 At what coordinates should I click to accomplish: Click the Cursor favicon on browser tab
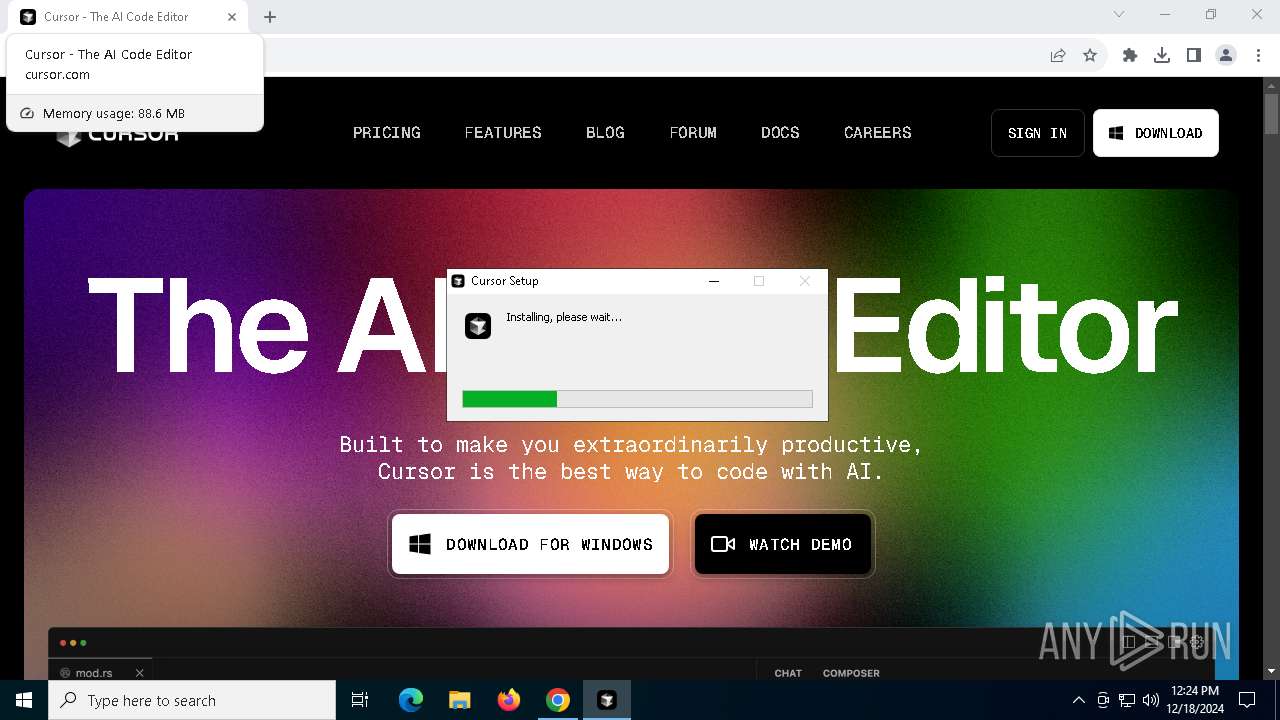coord(28,17)
